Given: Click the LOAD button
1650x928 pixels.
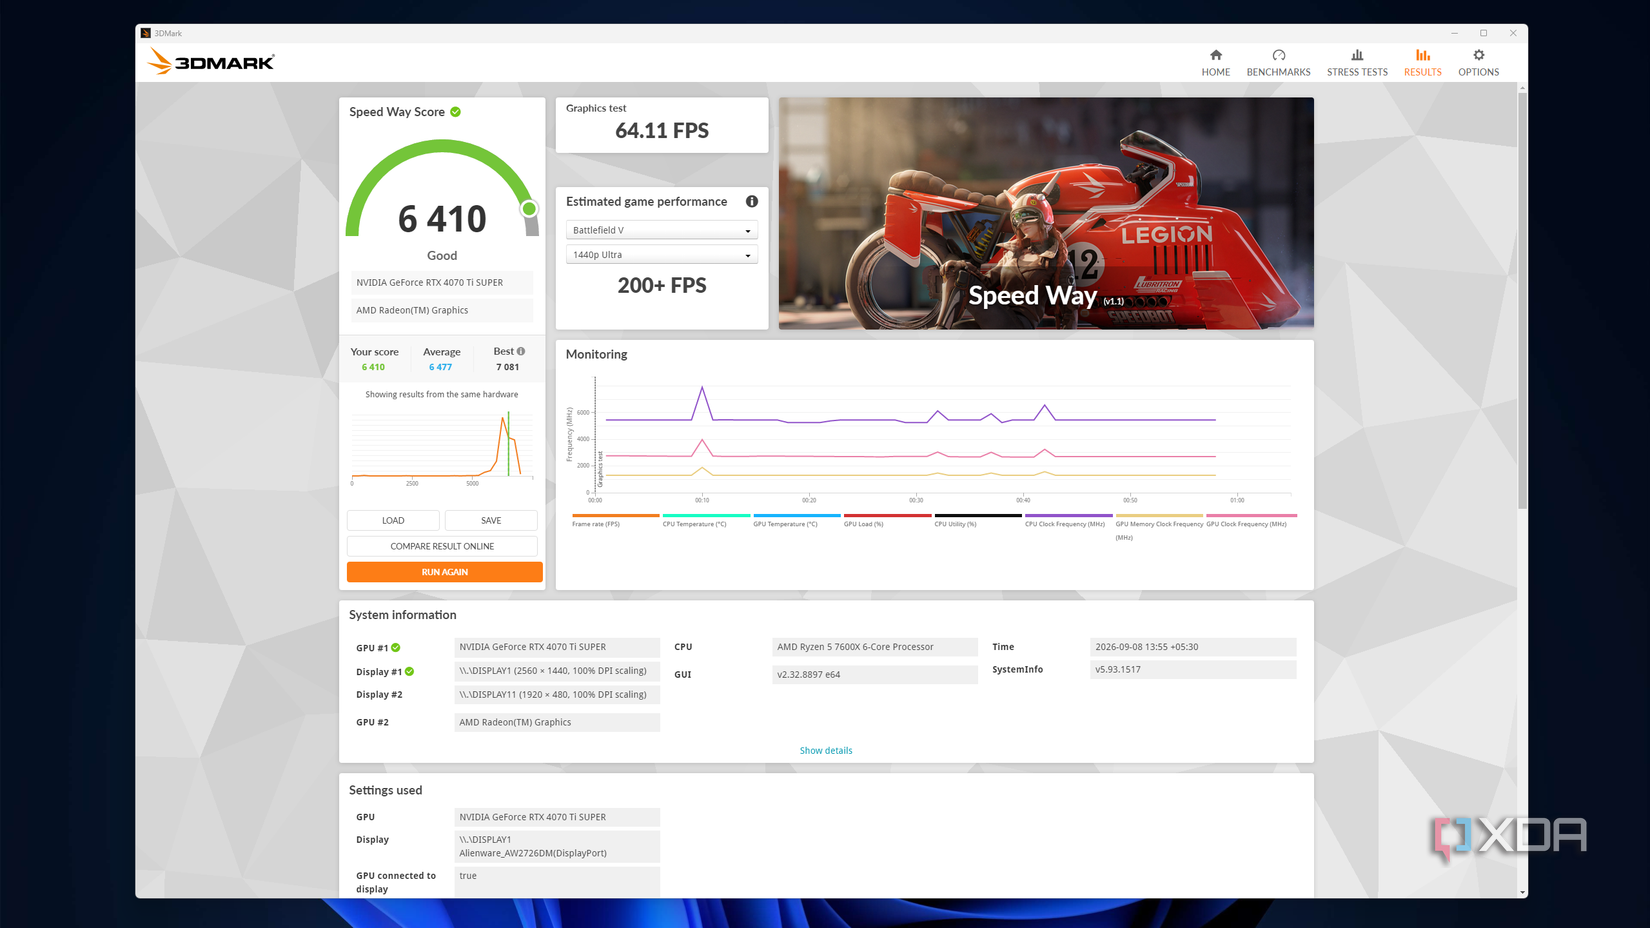Looking at the screenshot, I should click(x=393, y=520).
